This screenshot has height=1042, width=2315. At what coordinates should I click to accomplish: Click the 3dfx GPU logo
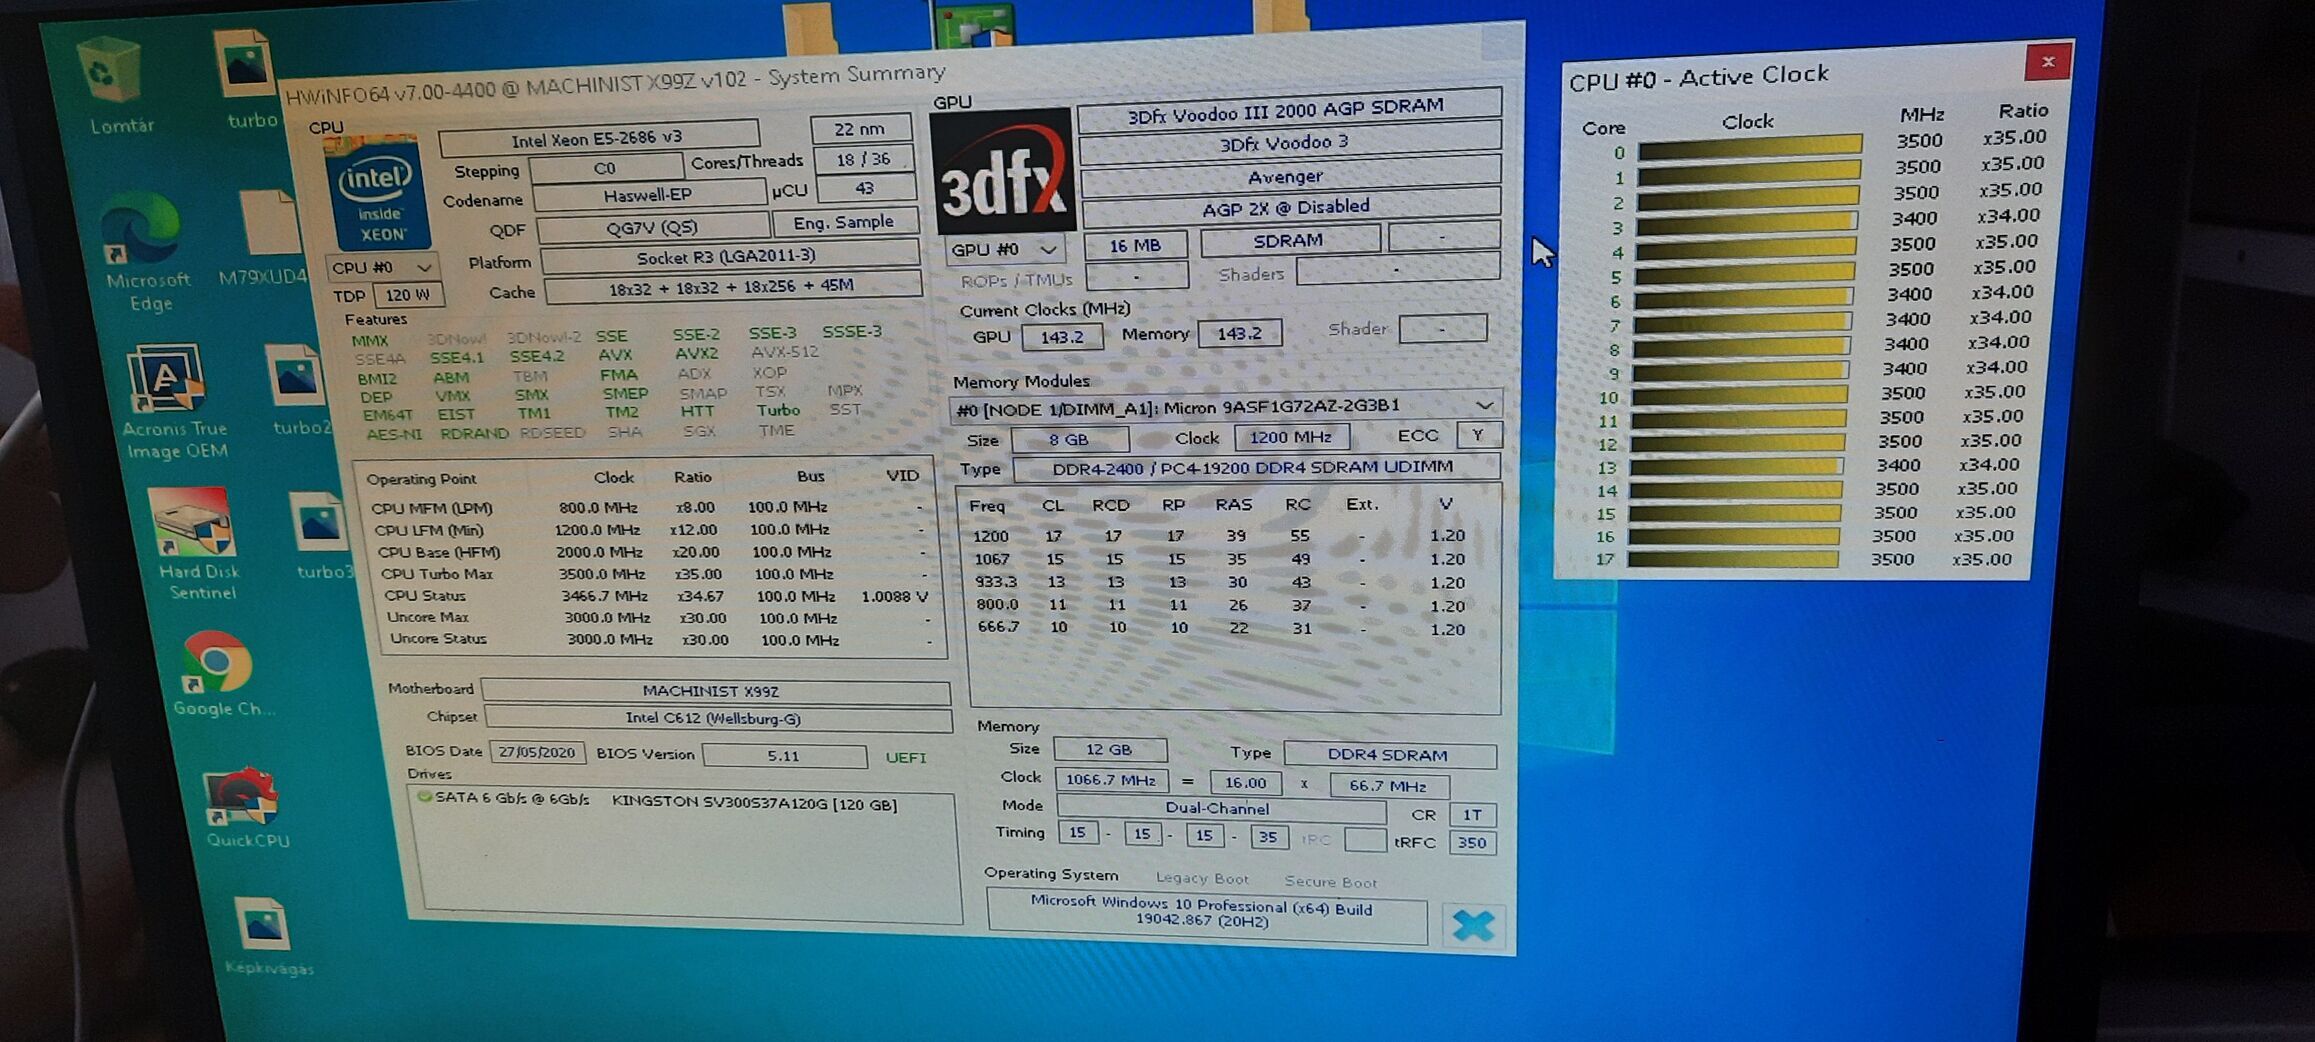click(x=1002, y=171)
